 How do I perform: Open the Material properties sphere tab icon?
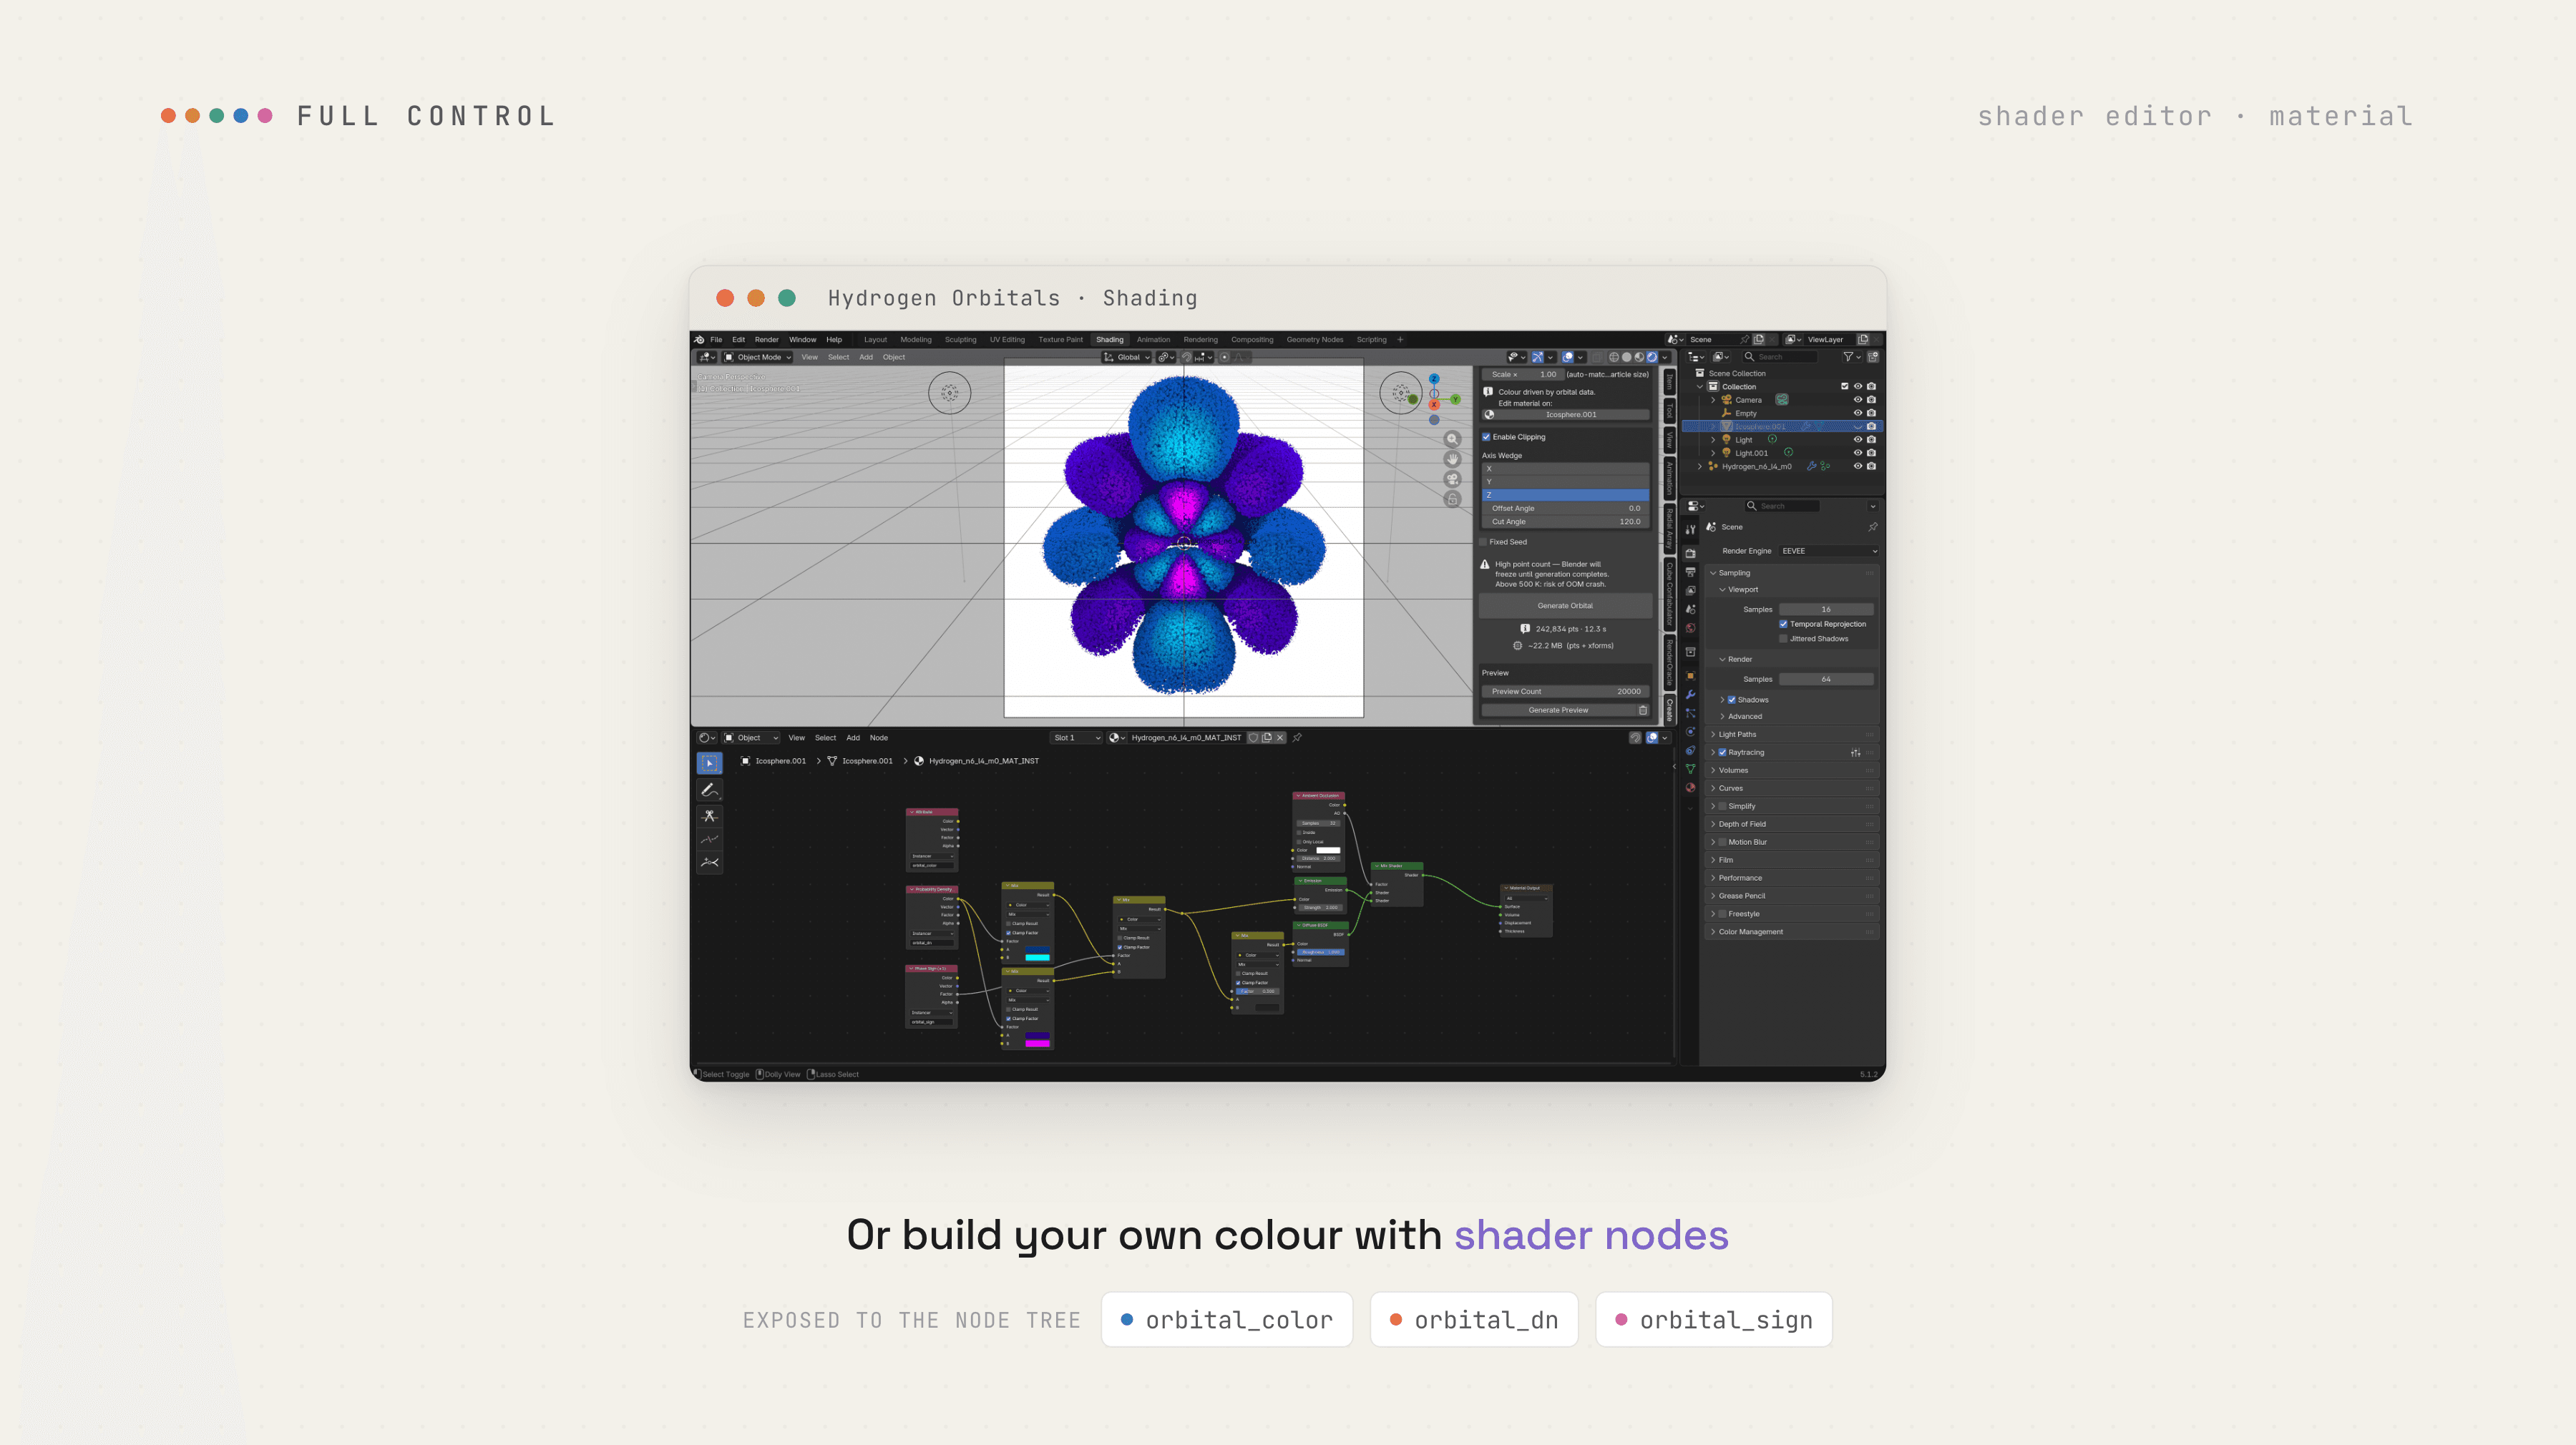[x=1690, y=788]
